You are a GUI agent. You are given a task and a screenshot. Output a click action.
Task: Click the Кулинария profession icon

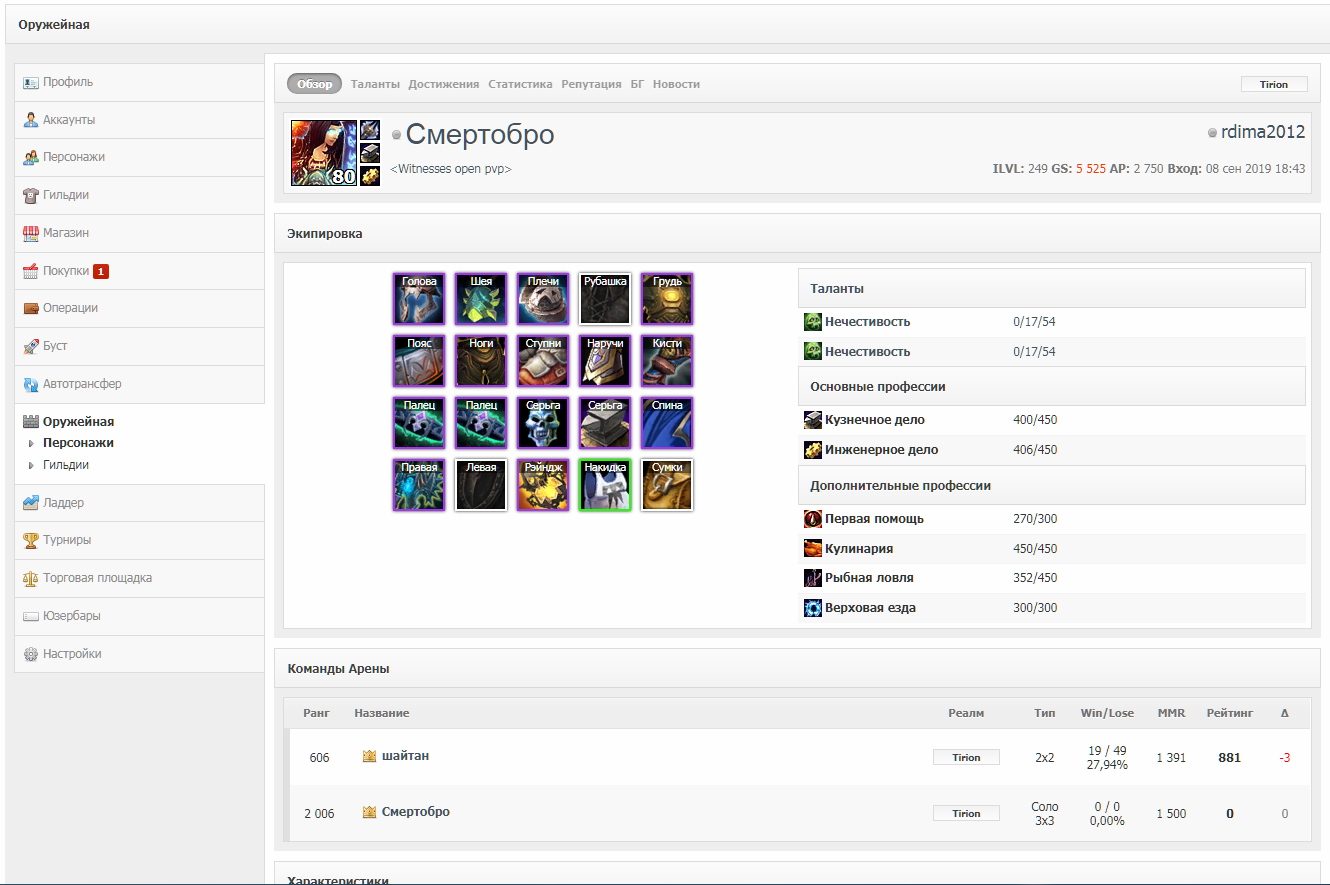pyautogui.click(x=813, y=549)
